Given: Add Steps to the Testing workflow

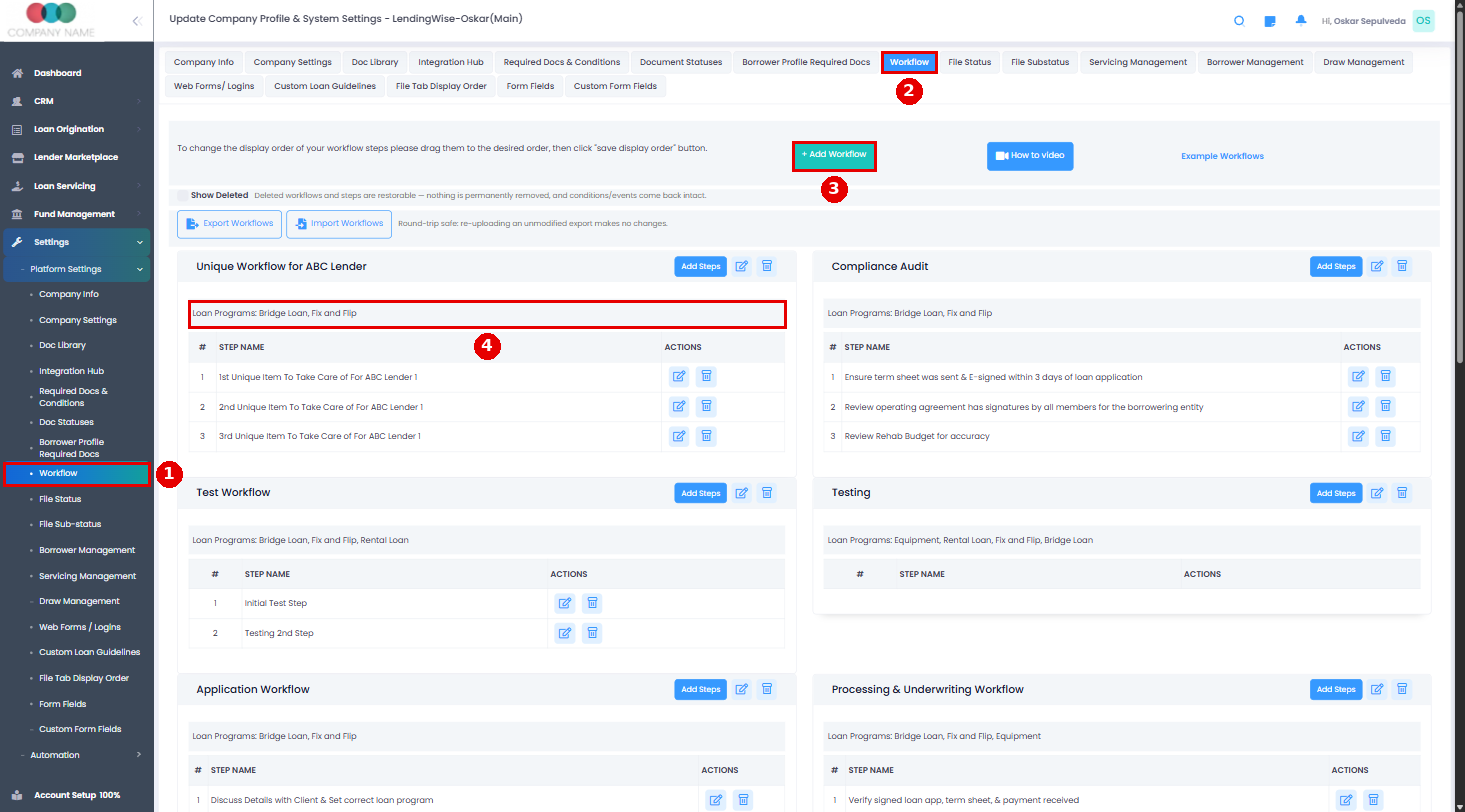Looking at the screenshot, I should [x=1336, y=493].
